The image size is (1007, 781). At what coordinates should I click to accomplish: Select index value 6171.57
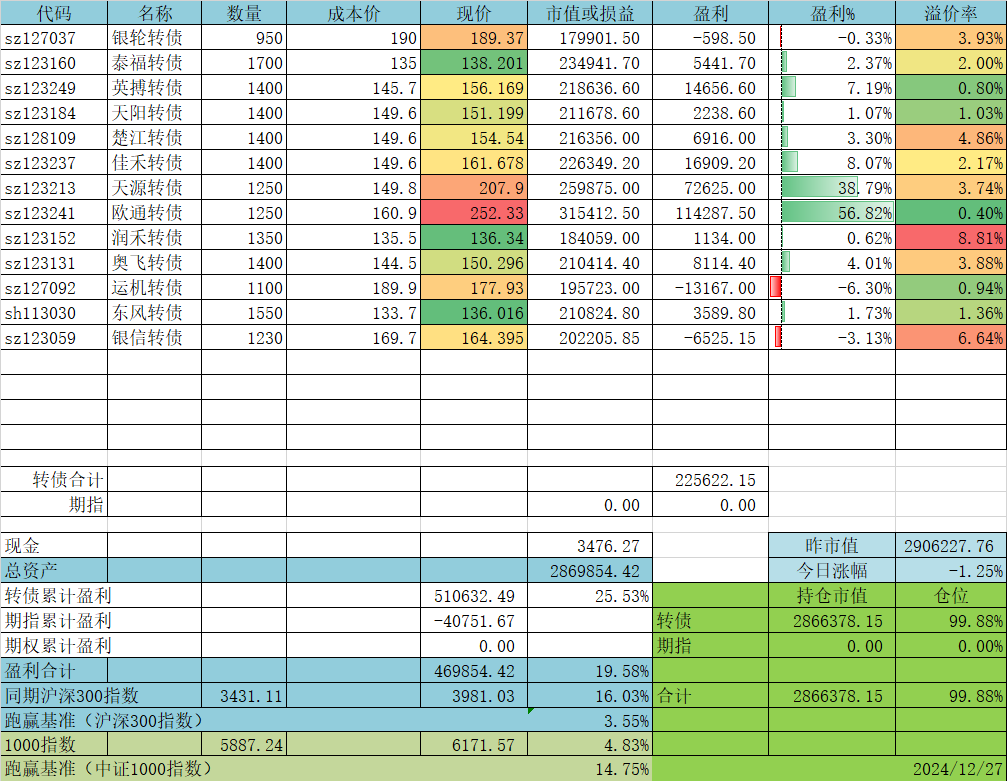pos(474,745)
